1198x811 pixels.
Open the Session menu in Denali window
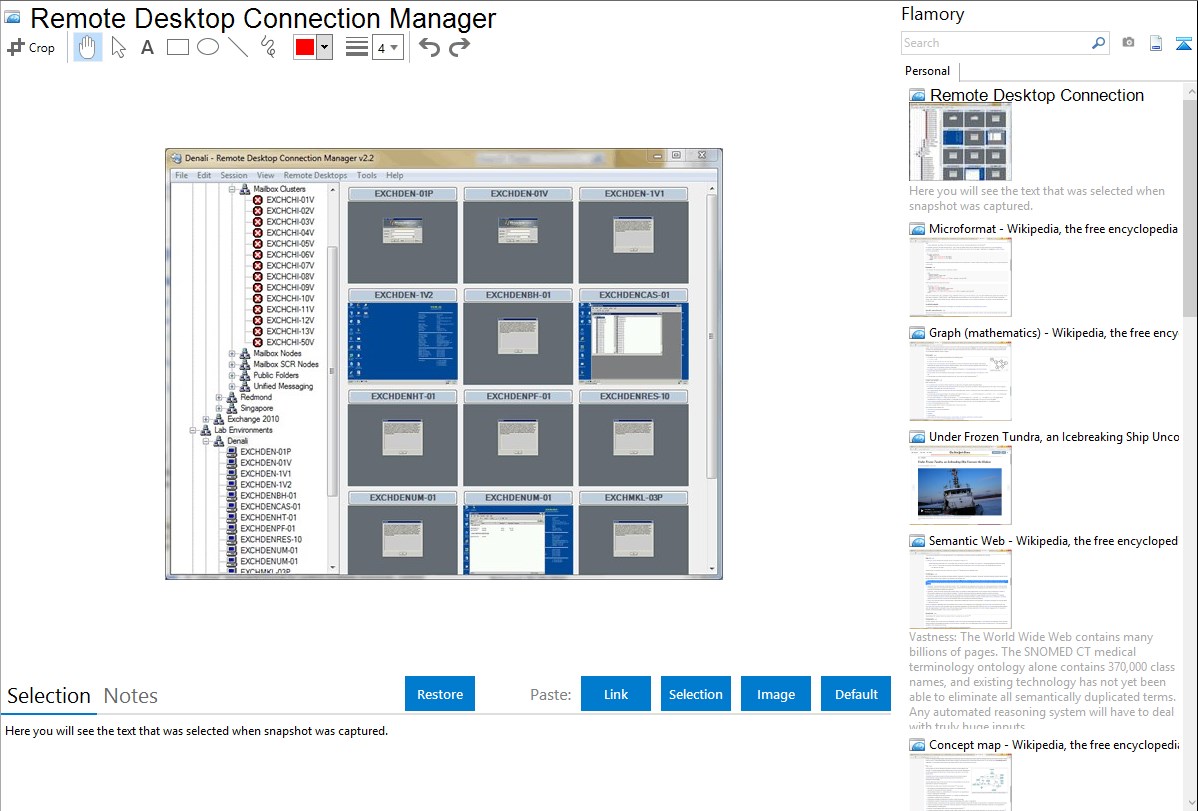[x=234, y=175]
